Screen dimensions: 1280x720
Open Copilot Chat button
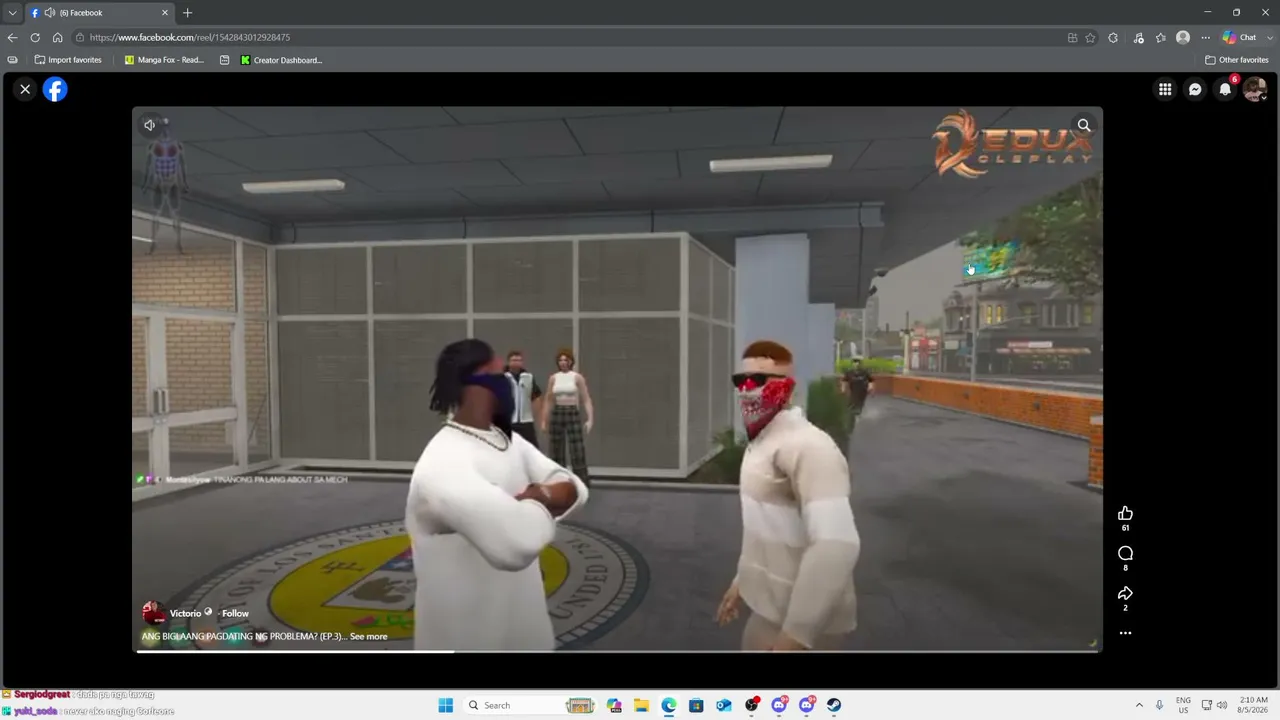(1238, 37)
